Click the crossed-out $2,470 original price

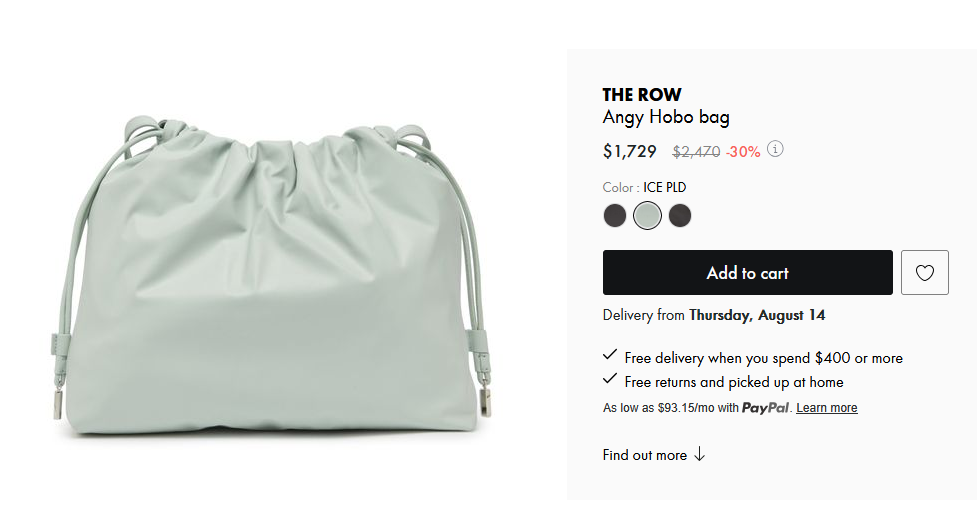point(696,151)
